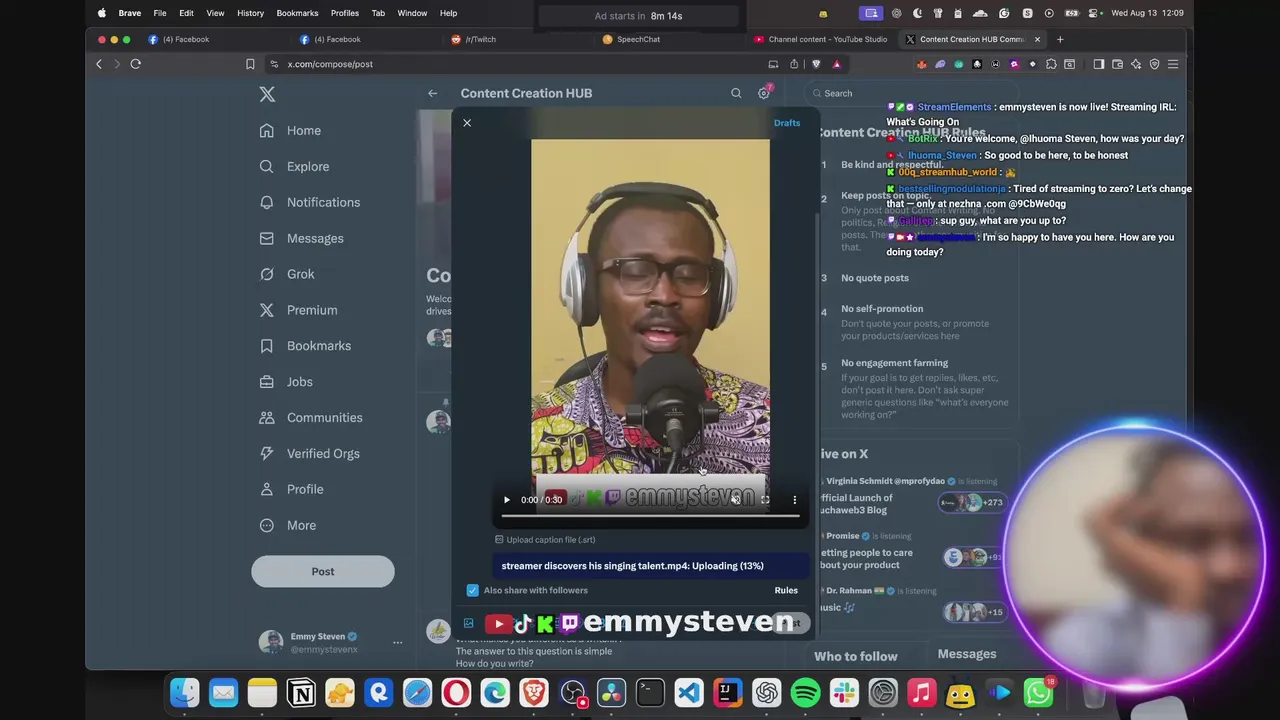The width and height of the screenshot is (1280, 720).
Task: Unmute the video preview audio
Action: (x=736, y=500)
